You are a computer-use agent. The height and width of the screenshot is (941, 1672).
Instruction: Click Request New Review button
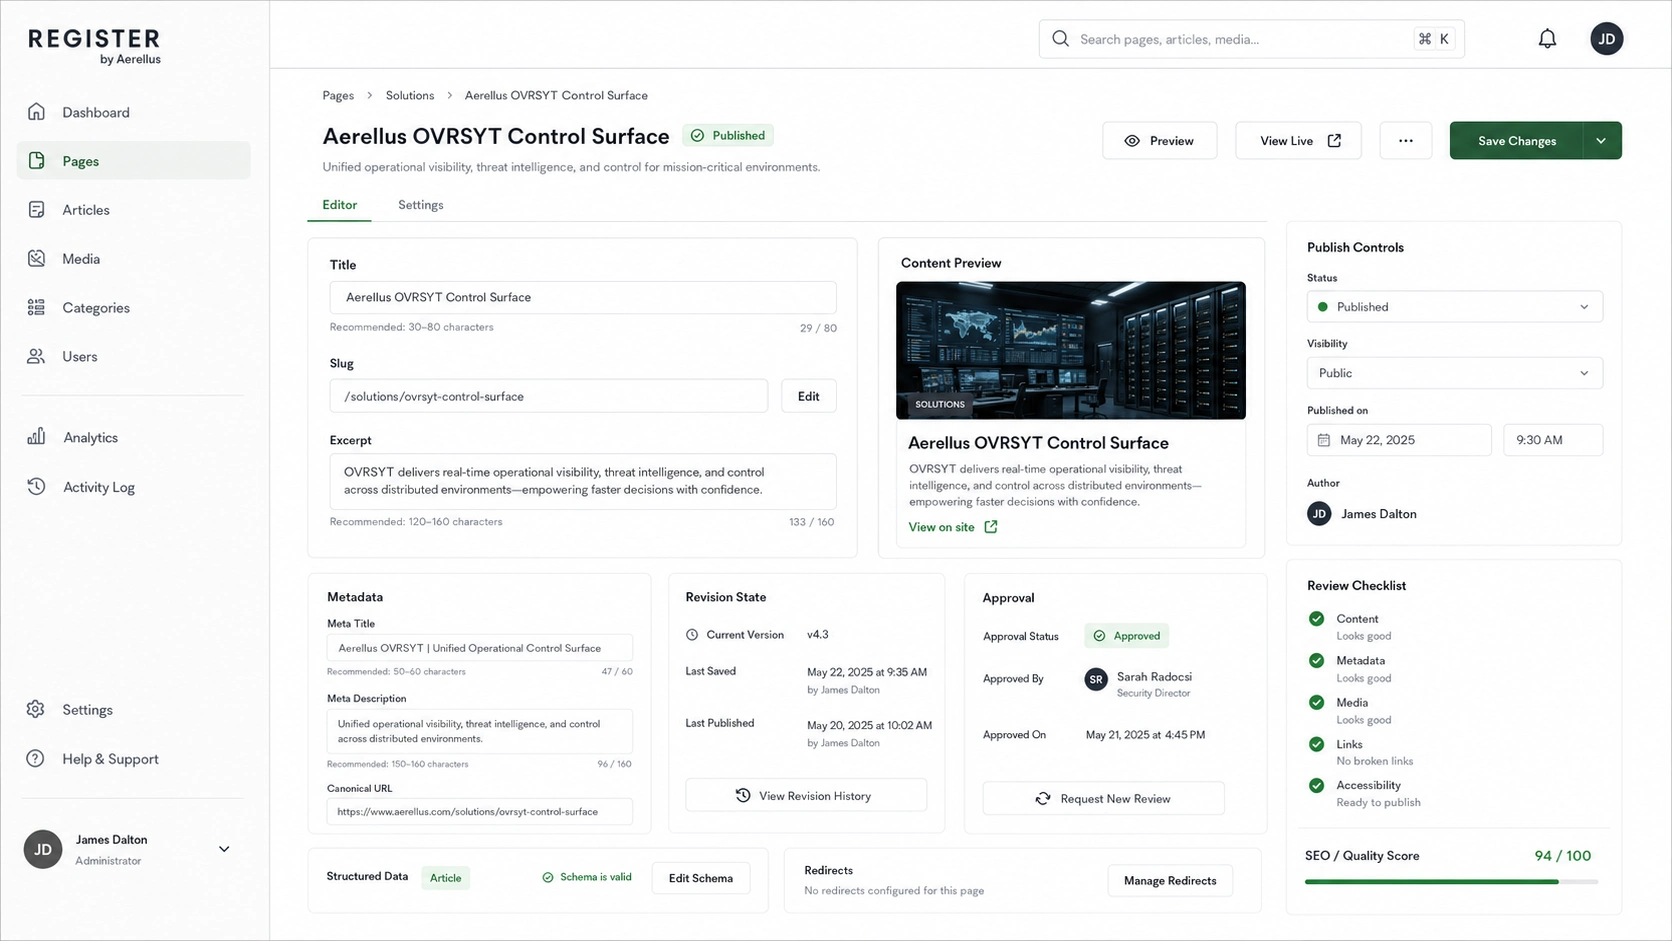(x=1104, y=799)
